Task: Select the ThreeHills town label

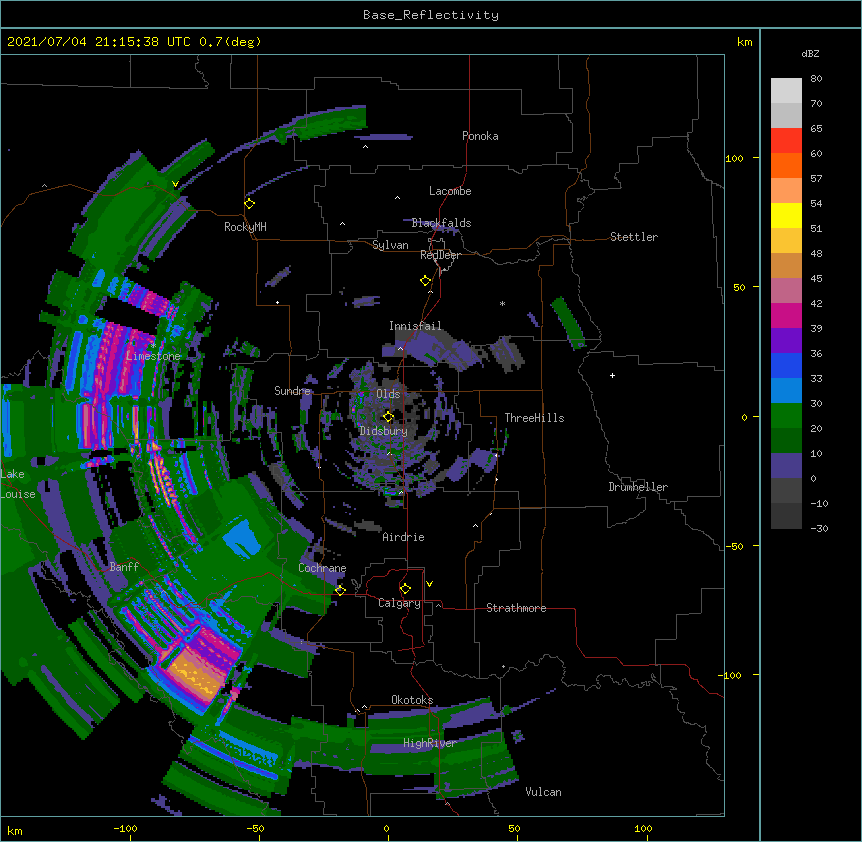Action: pyautogui.click(x=534, y=418)
